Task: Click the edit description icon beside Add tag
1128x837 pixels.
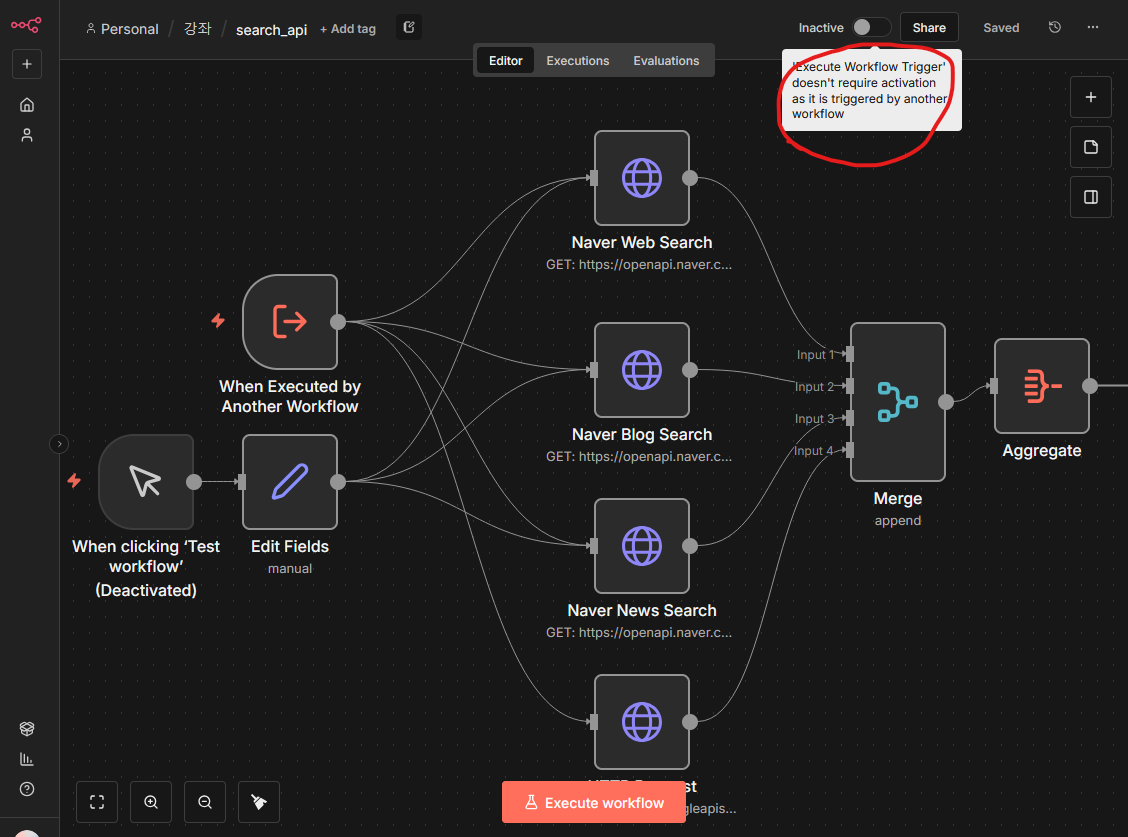Action: (x=409, y=27)
